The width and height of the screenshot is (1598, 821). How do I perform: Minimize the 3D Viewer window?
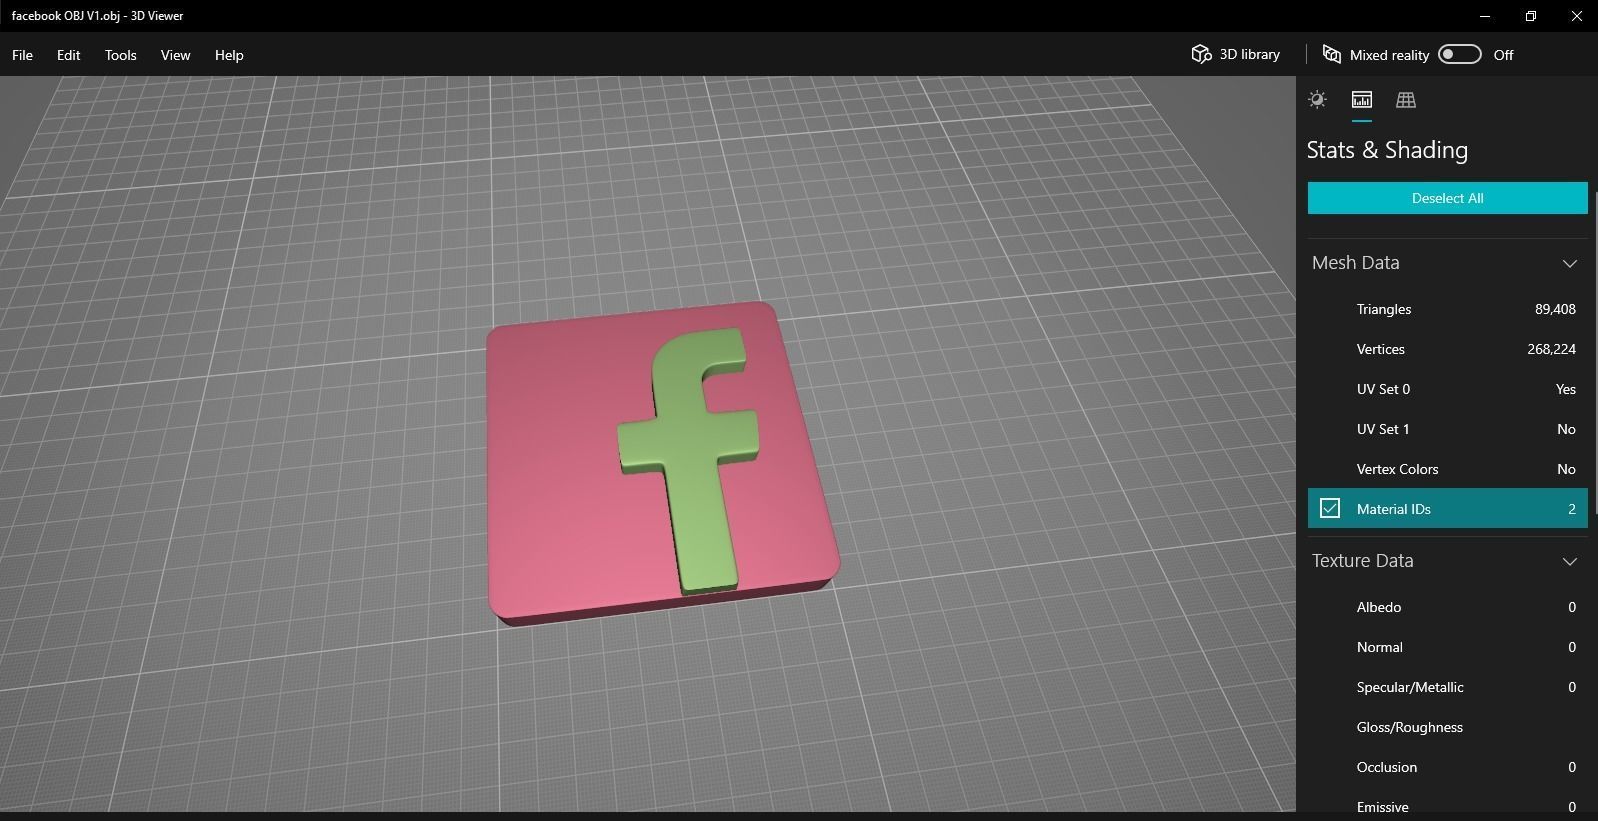pos(1485,16)
